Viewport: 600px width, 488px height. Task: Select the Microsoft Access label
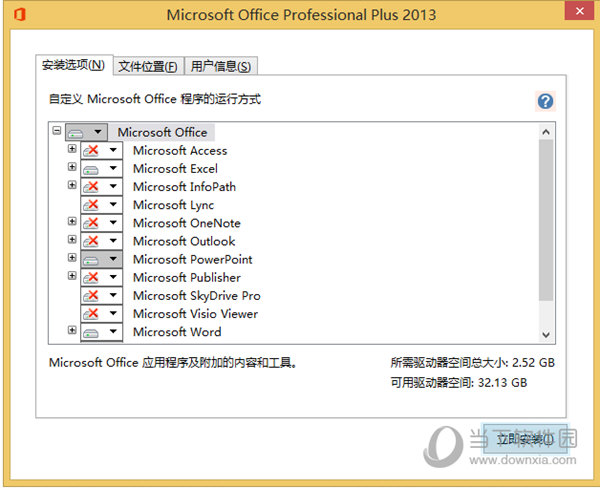click(180, 150)
